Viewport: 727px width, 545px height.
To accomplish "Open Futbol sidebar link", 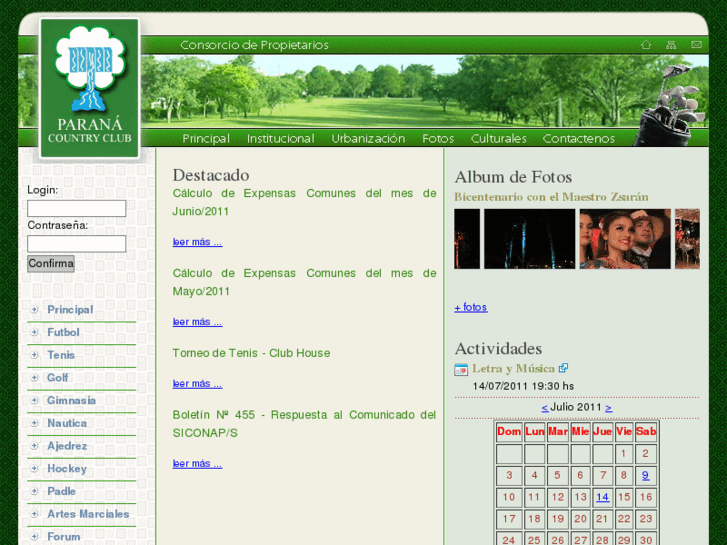I will (64, 332).
